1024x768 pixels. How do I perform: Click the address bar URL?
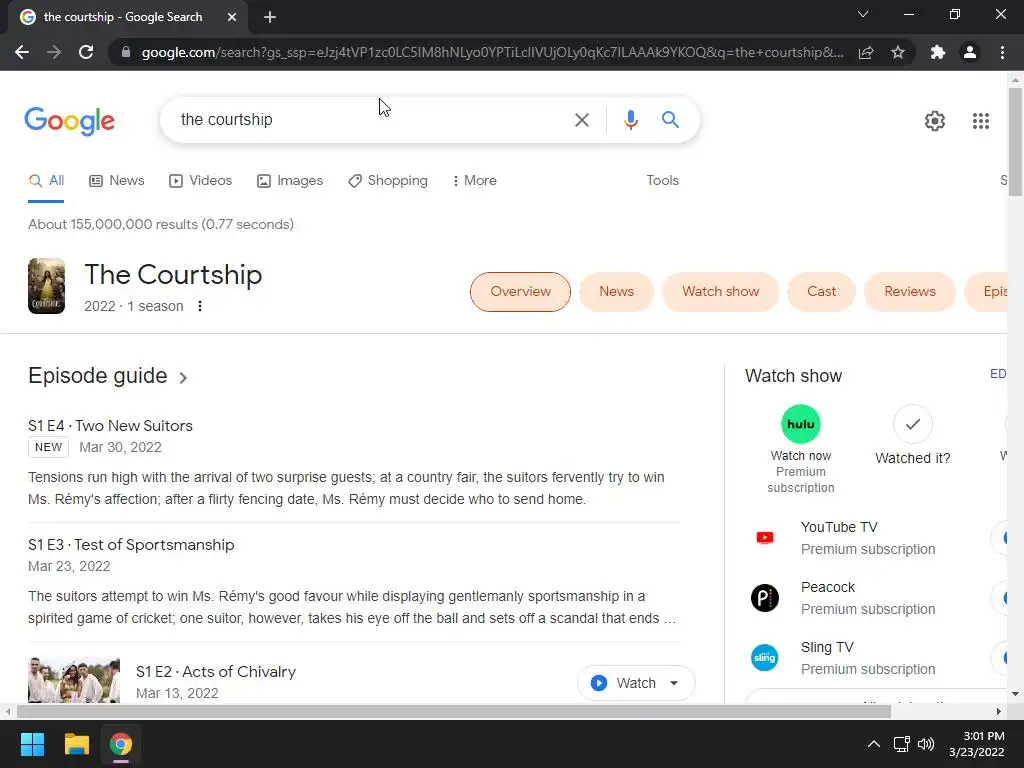[x=492, y=52]
